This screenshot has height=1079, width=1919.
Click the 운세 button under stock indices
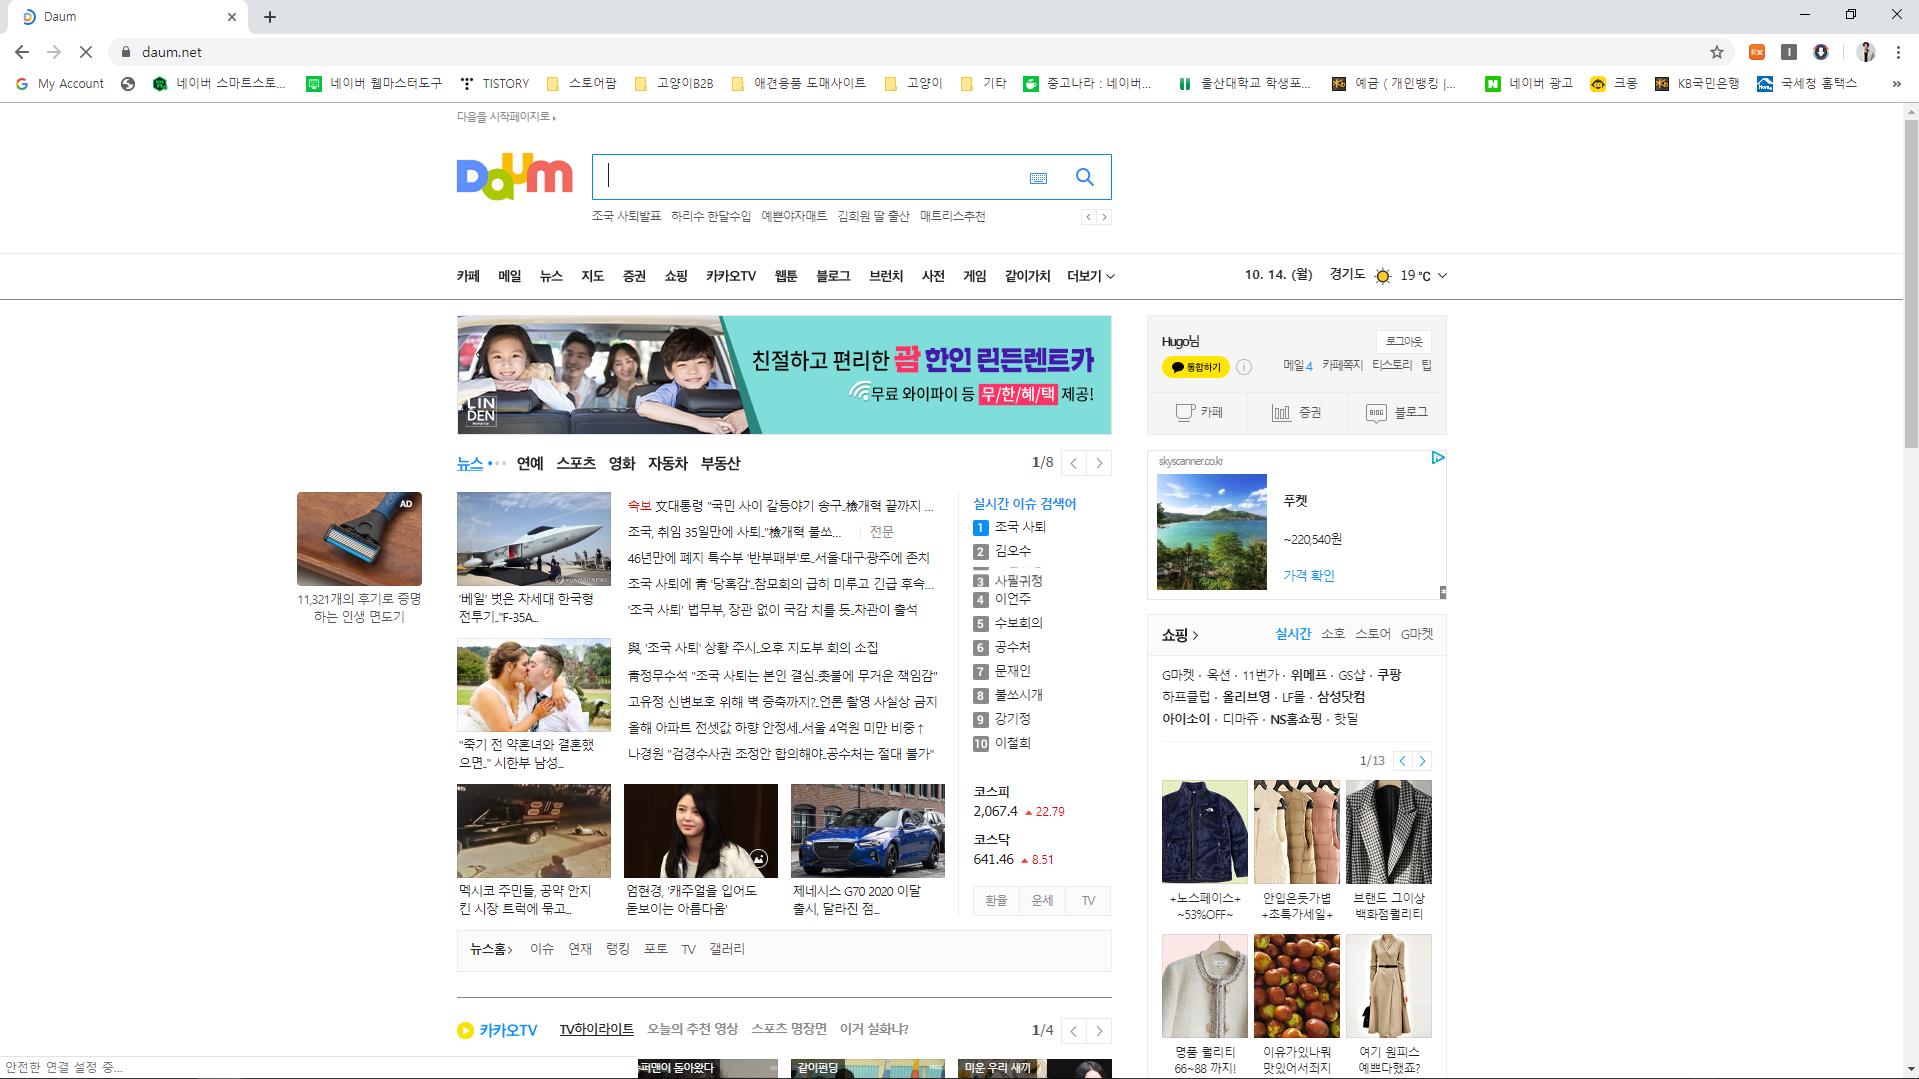click(x=1042, y=901)
